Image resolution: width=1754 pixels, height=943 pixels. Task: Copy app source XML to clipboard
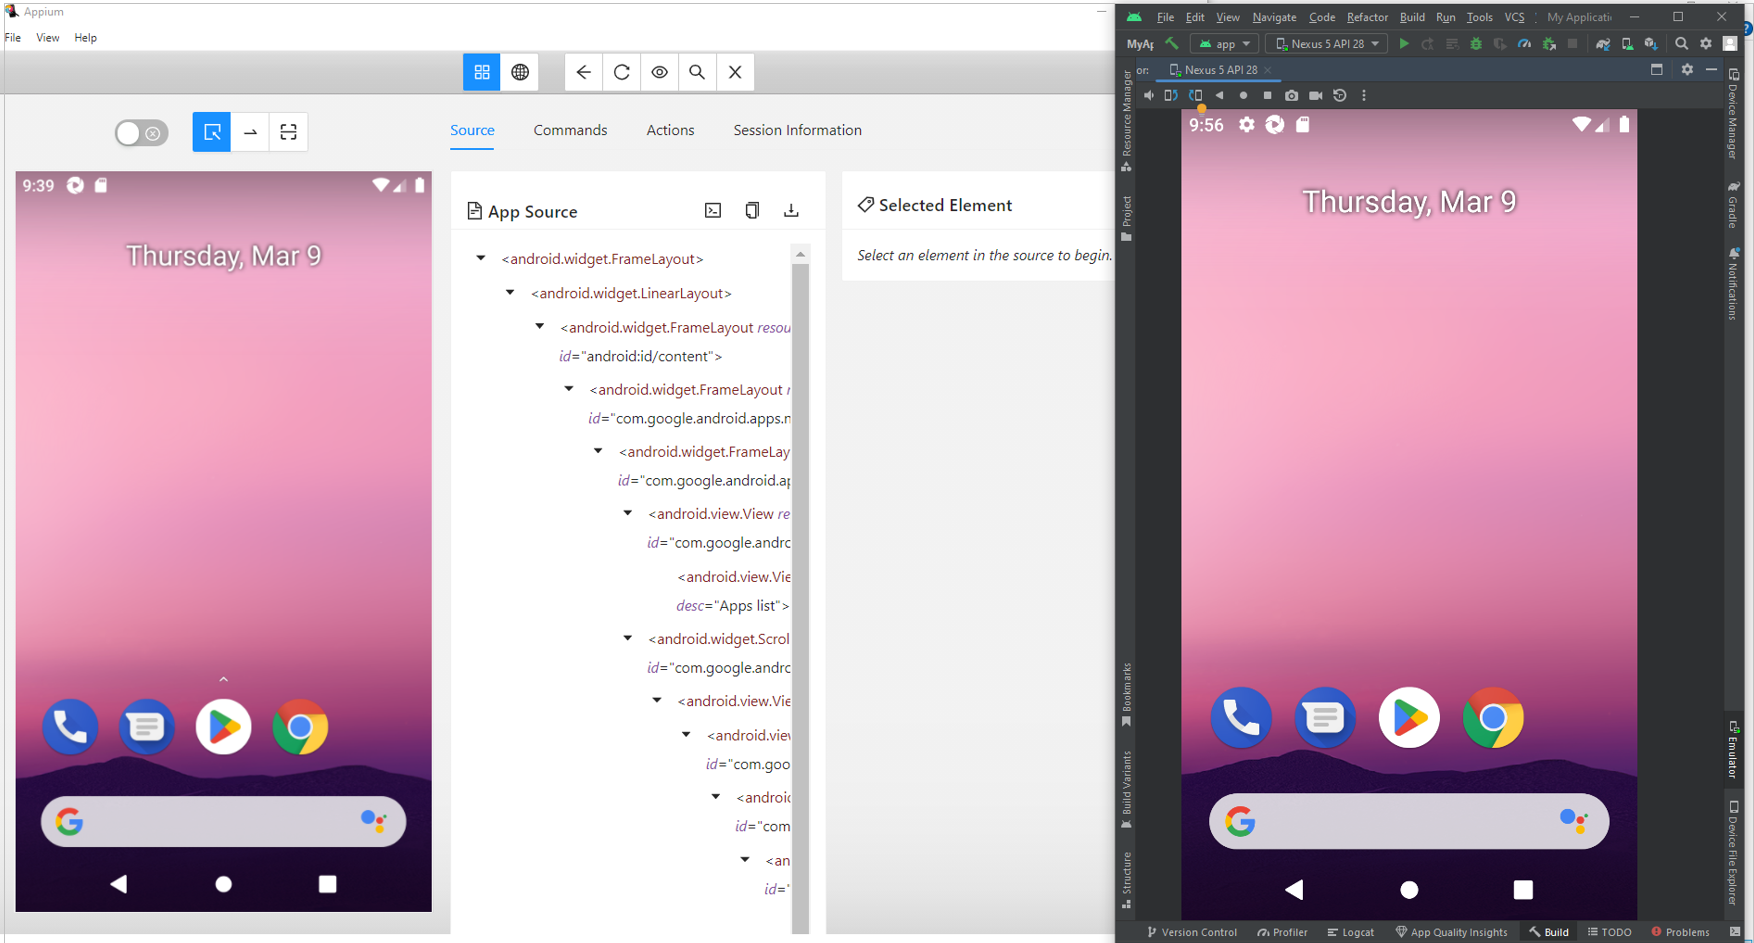point(752,211)
